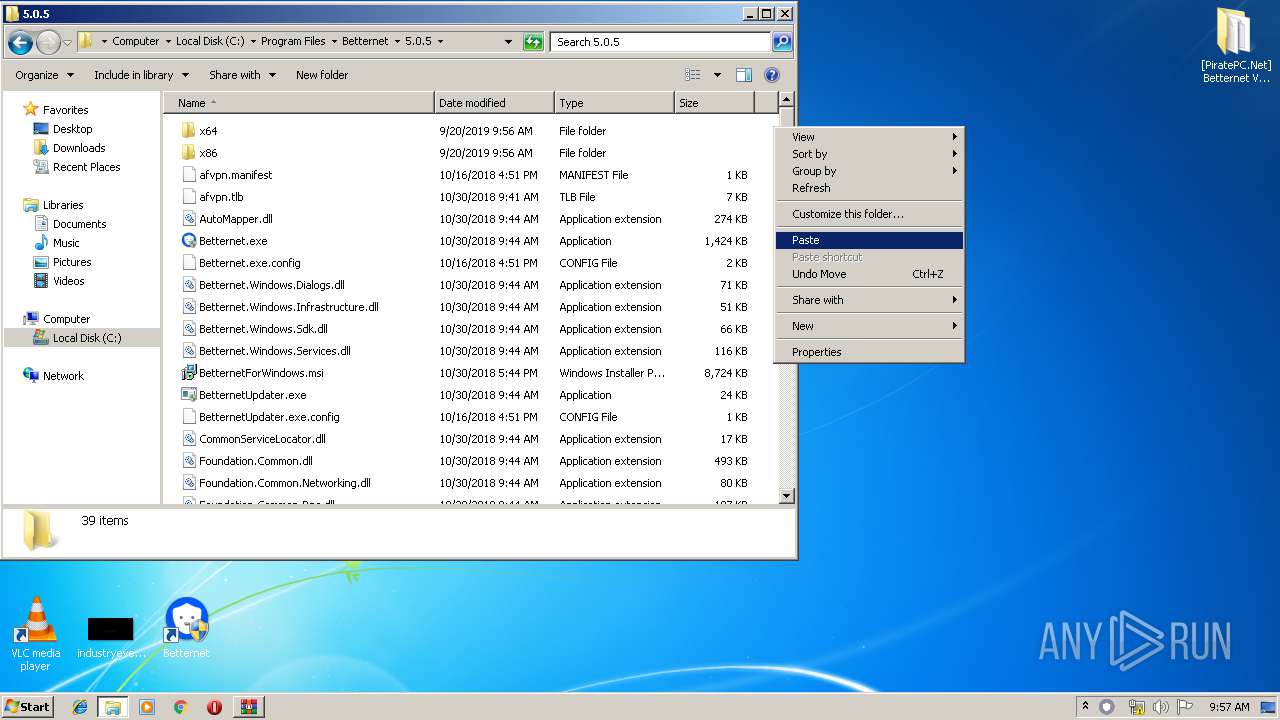The image size is (1280, 720).
Task: Click the Action Center flag icon
Action: [x=1184, y=707]
